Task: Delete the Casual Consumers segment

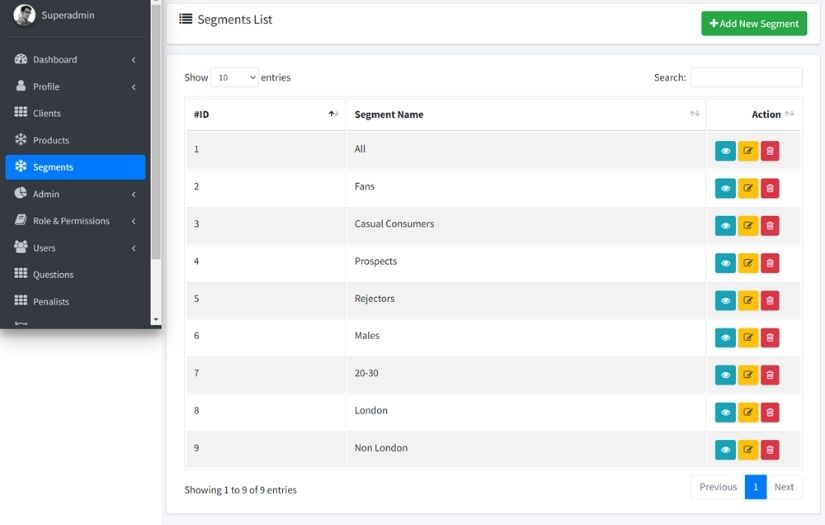Action: pyautogui.click(x=770, y=226)
